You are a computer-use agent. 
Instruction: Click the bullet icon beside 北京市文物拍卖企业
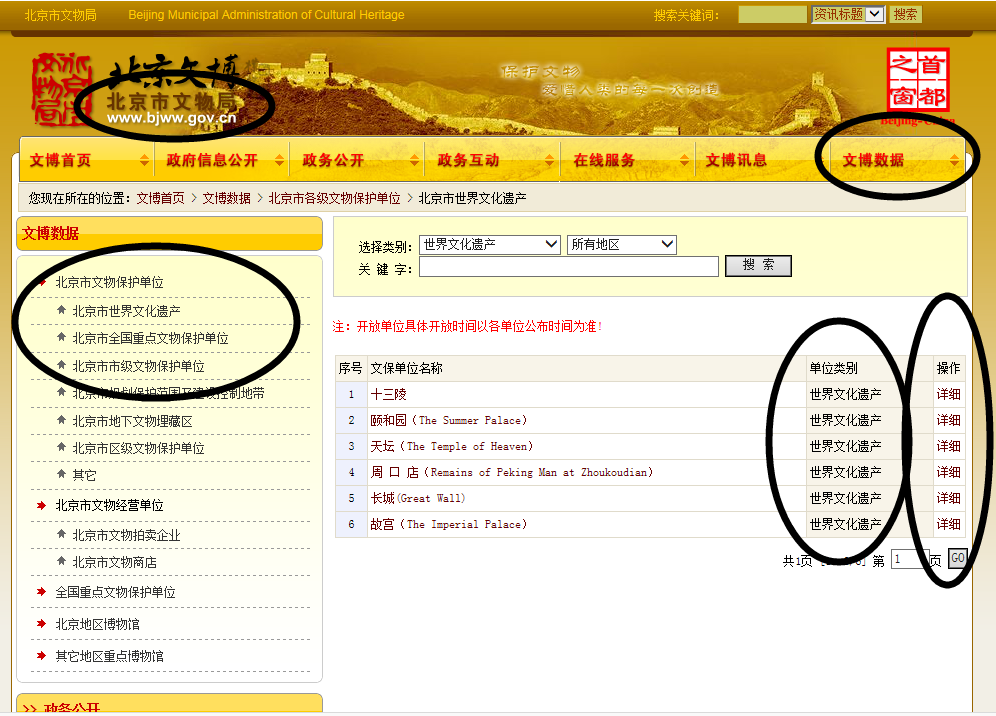point(61,535)
